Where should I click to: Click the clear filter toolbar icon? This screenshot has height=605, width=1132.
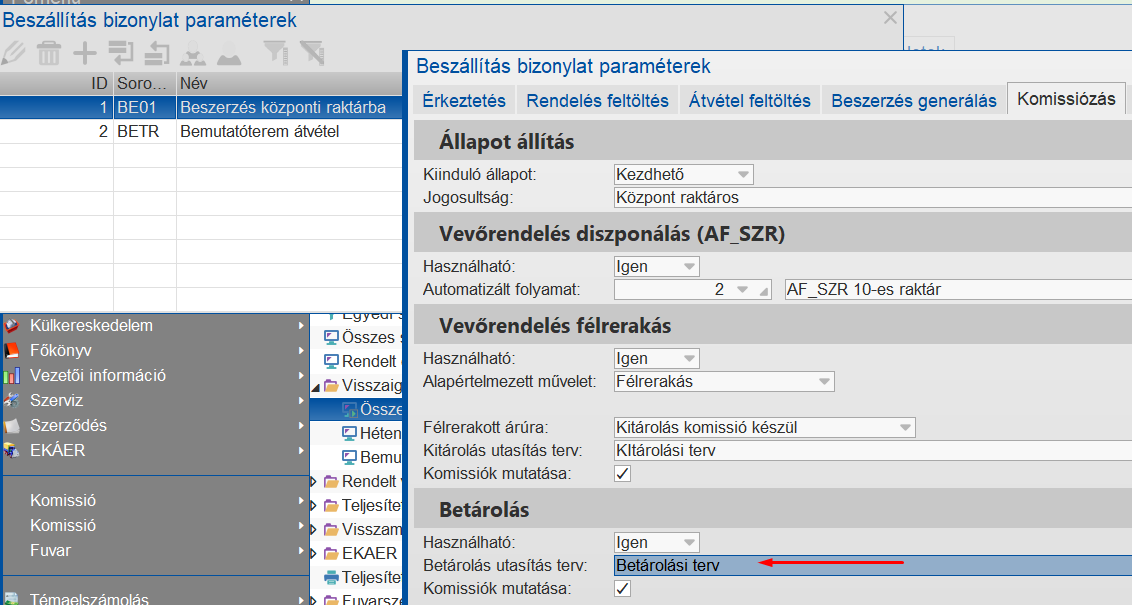(313, 52)
